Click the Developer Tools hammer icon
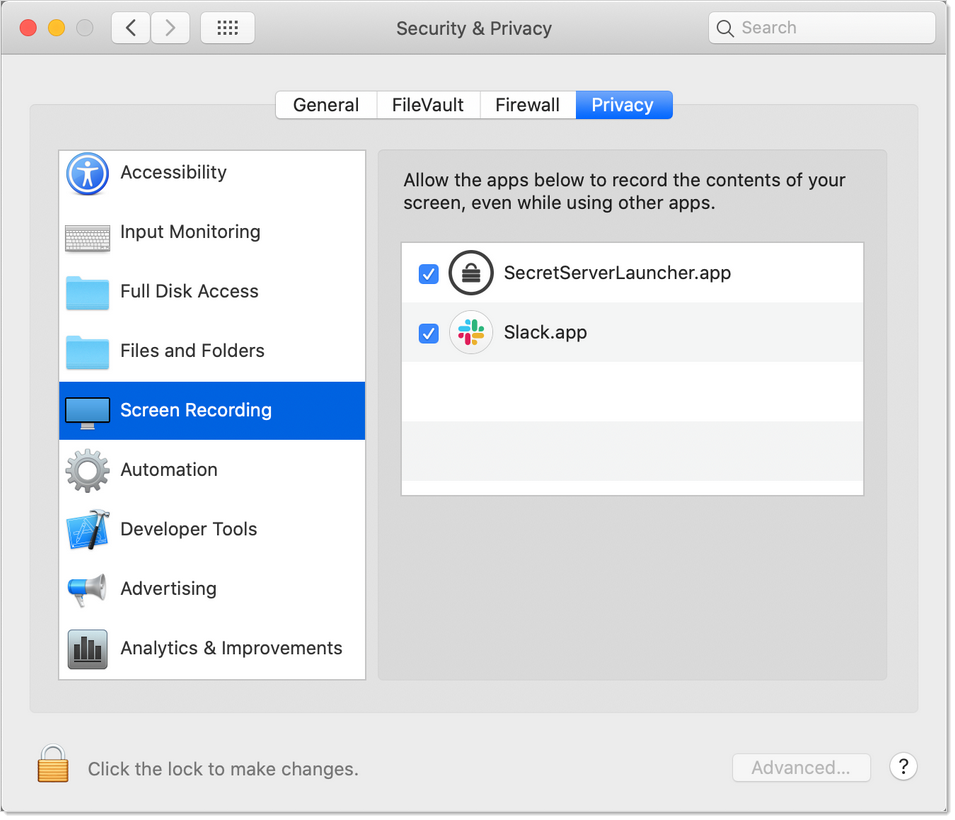The width and height of the screenshot is (955, 820). 88,530
